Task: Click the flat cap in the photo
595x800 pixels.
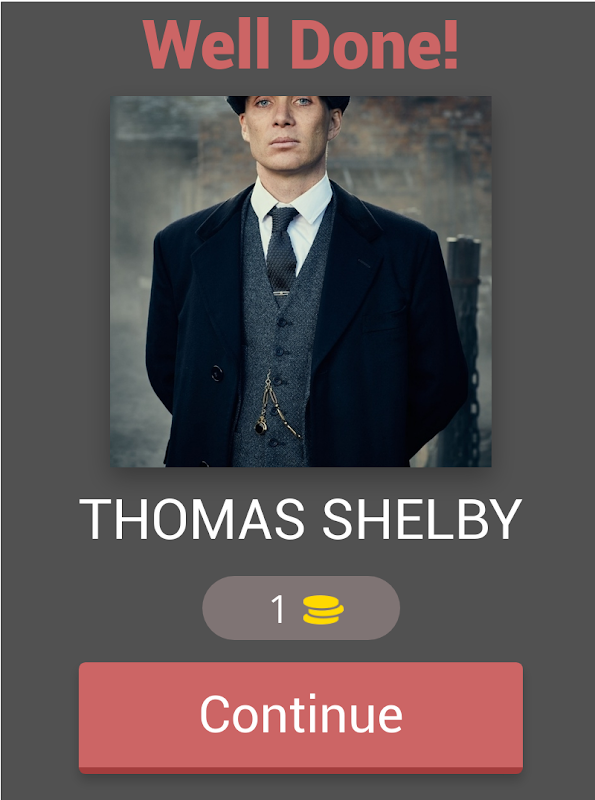Action: coord(288,103)
